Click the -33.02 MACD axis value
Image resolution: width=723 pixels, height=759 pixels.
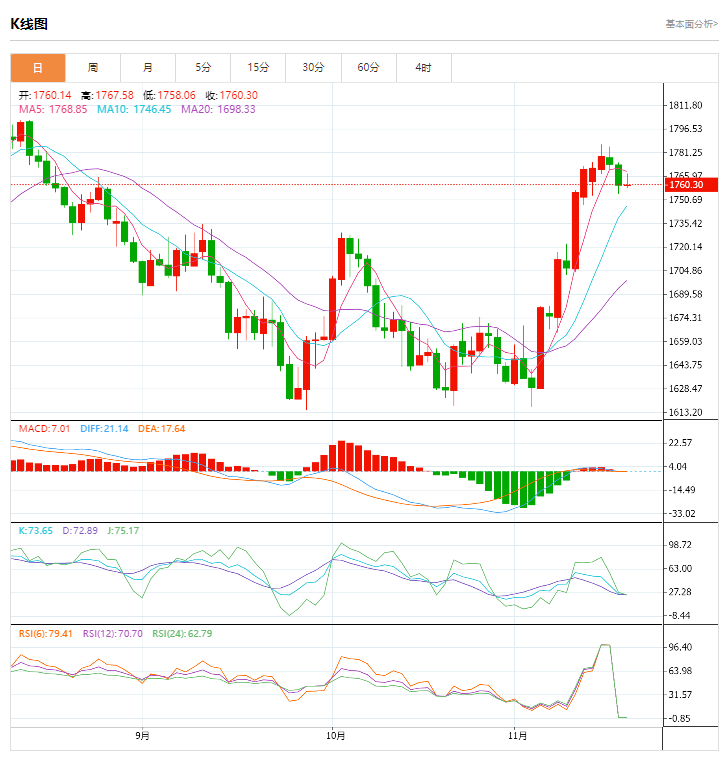coord(682,514)
